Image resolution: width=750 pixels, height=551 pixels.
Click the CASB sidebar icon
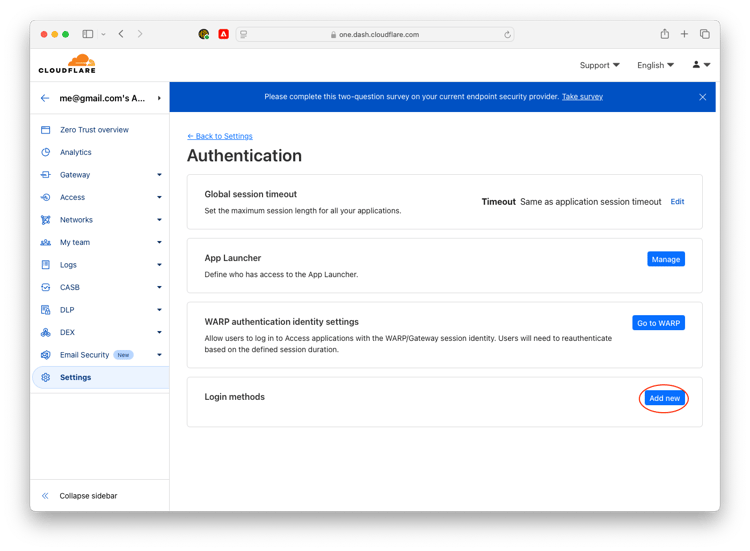45,287
